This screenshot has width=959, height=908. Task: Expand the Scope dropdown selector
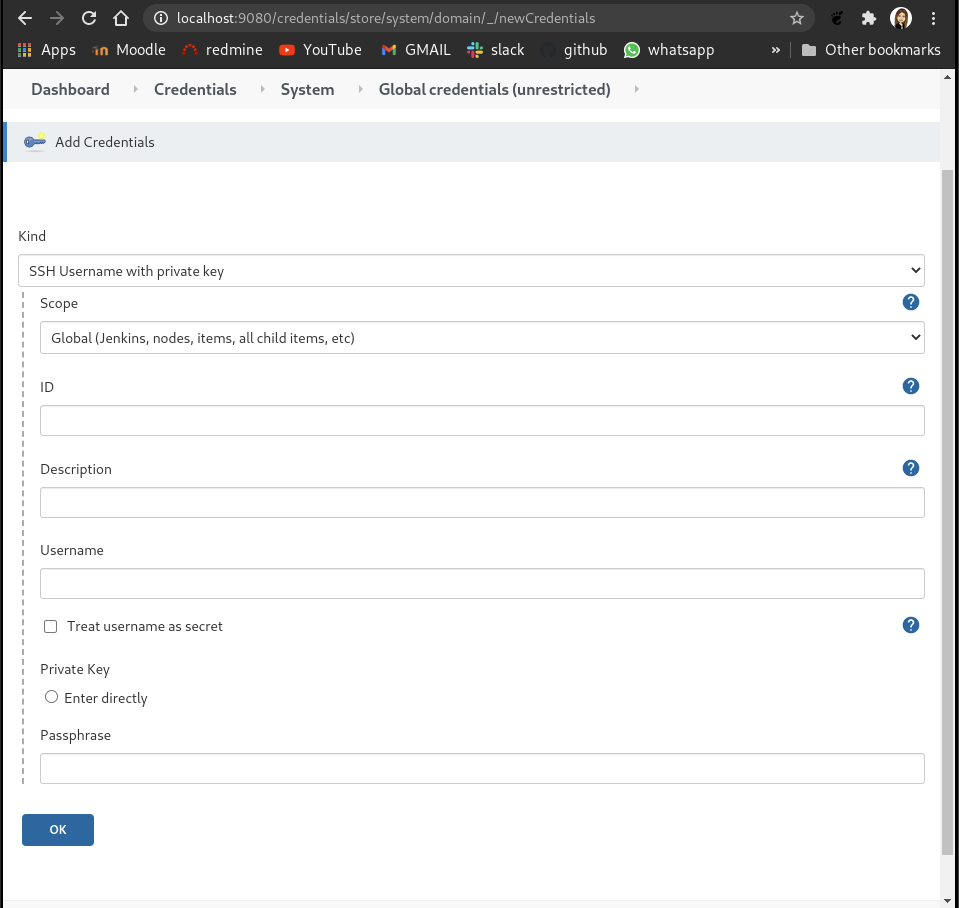pos(482,338)
